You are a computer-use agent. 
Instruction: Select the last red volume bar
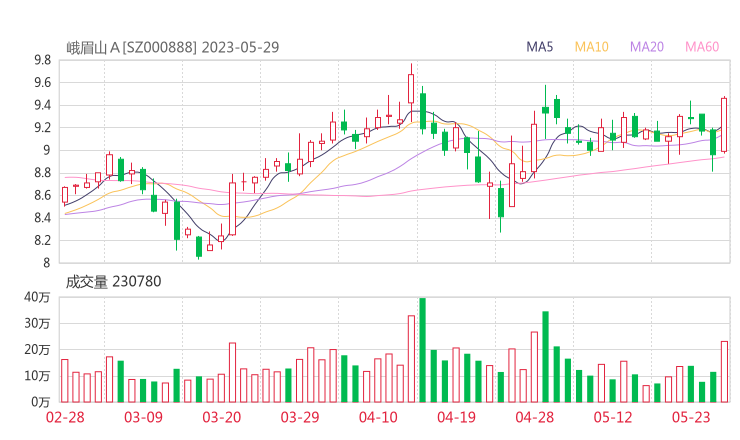click(724, 372)
